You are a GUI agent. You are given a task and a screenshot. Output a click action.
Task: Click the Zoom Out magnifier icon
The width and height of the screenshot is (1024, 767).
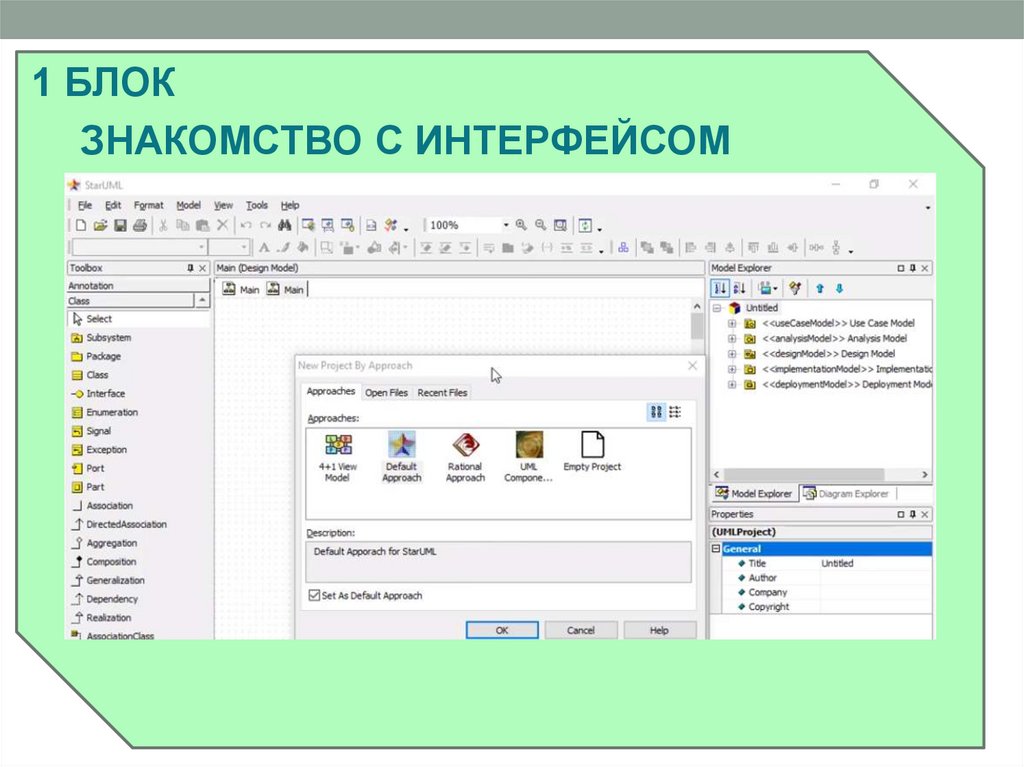pyautogui.click(x=541, y=225)
